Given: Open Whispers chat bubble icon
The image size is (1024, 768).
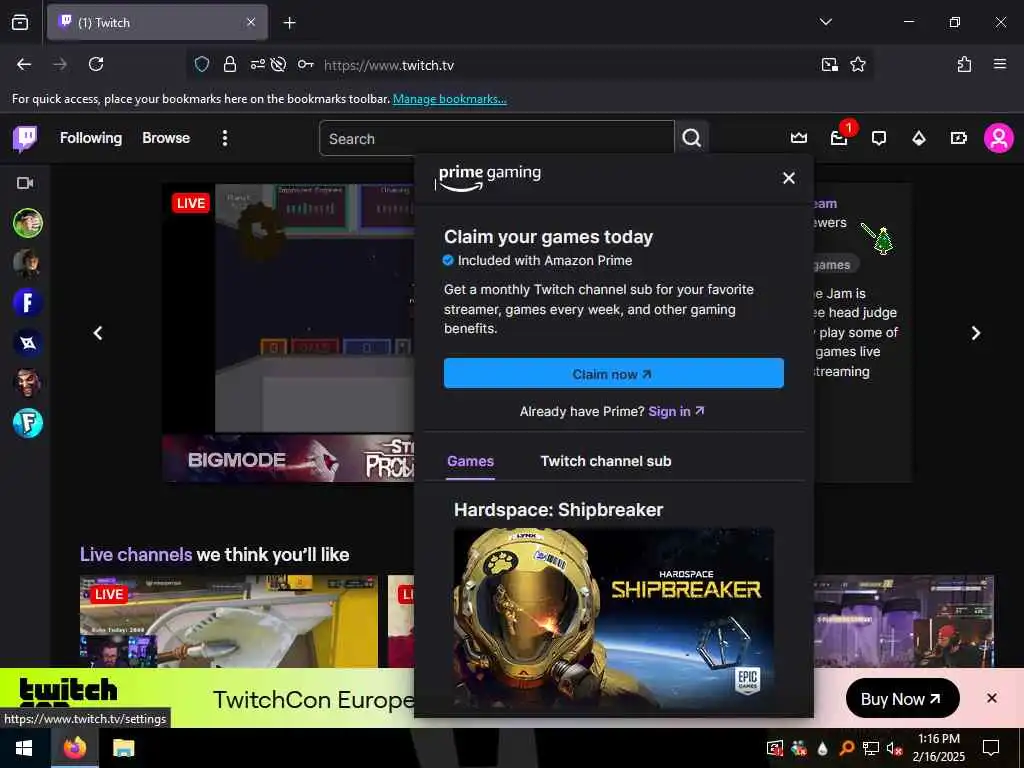Looking at the screenshot, I should point(879,138).
